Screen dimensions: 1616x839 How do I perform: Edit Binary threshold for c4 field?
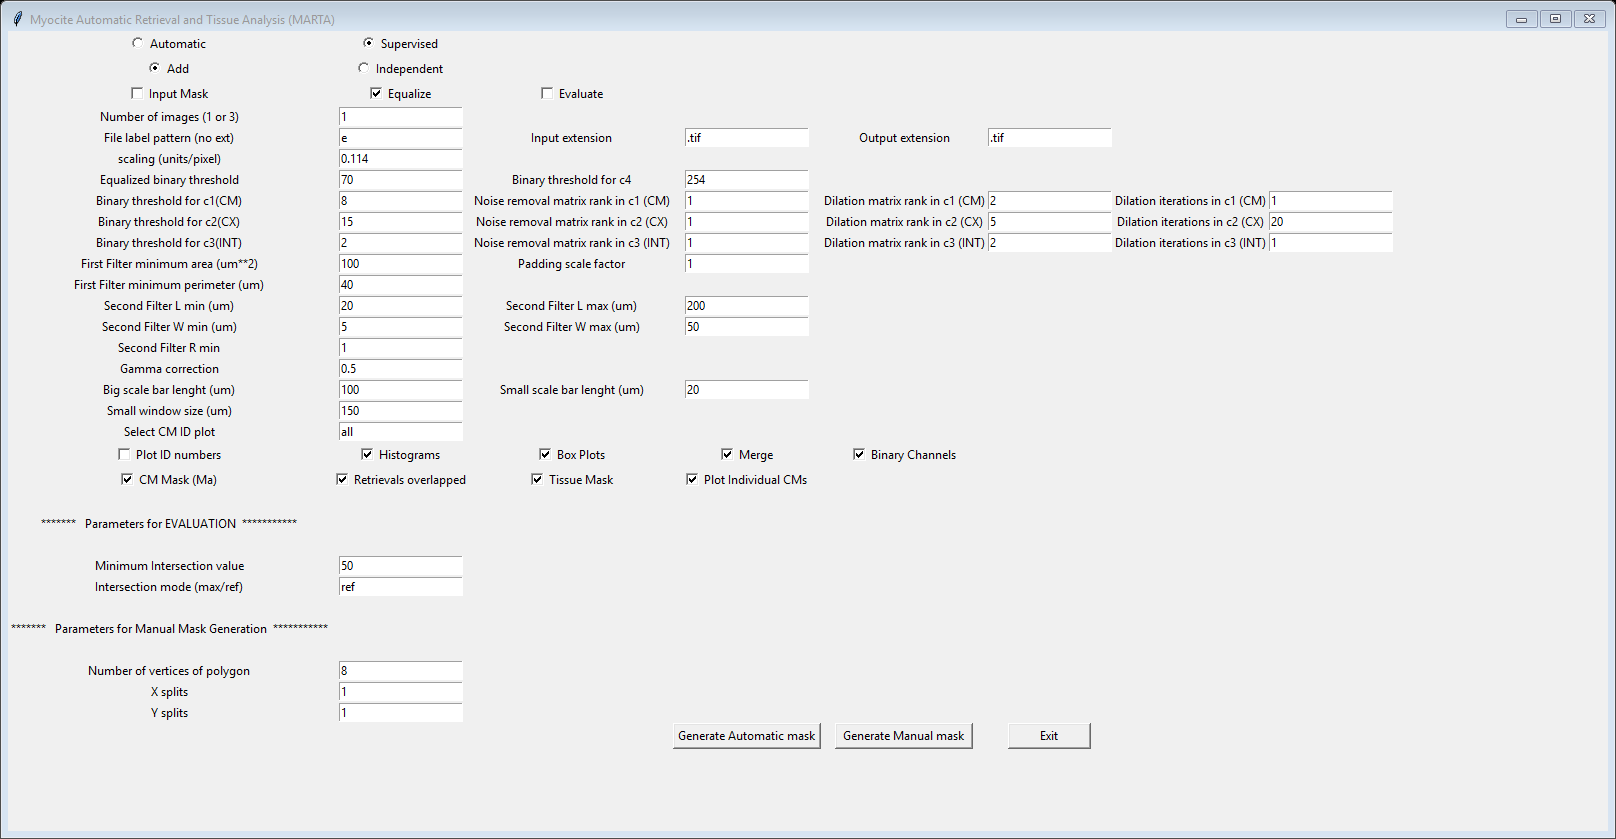(746, 180)
